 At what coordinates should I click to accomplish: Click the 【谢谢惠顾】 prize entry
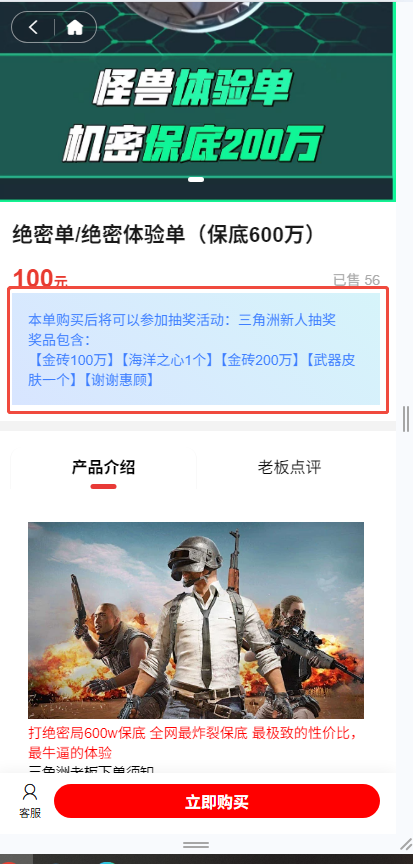click(x=118, y=380)
